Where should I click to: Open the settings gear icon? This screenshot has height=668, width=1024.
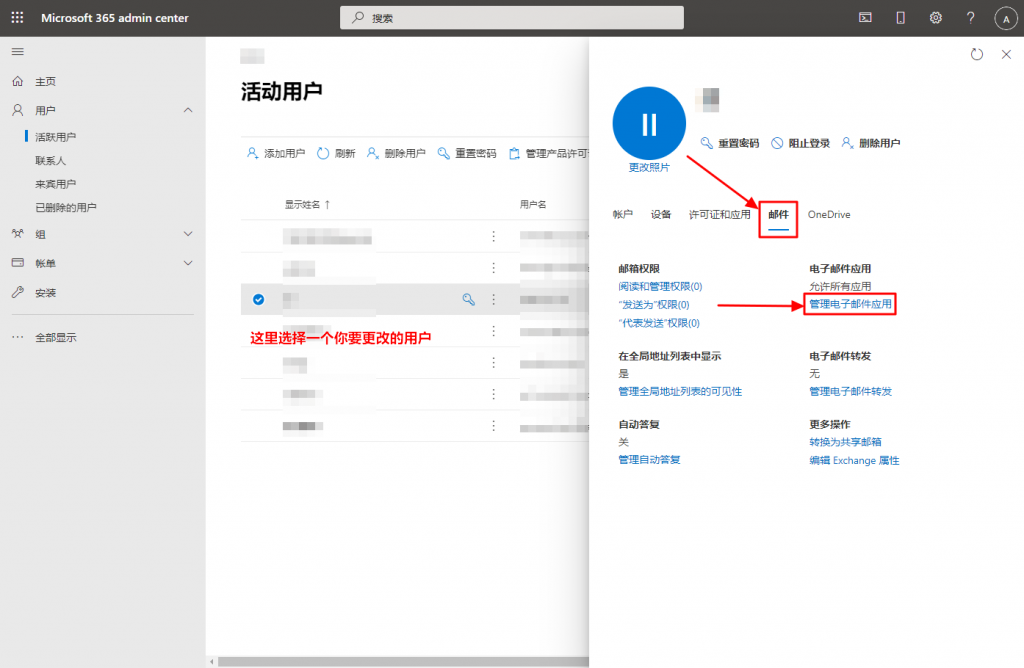pos(935,16)
